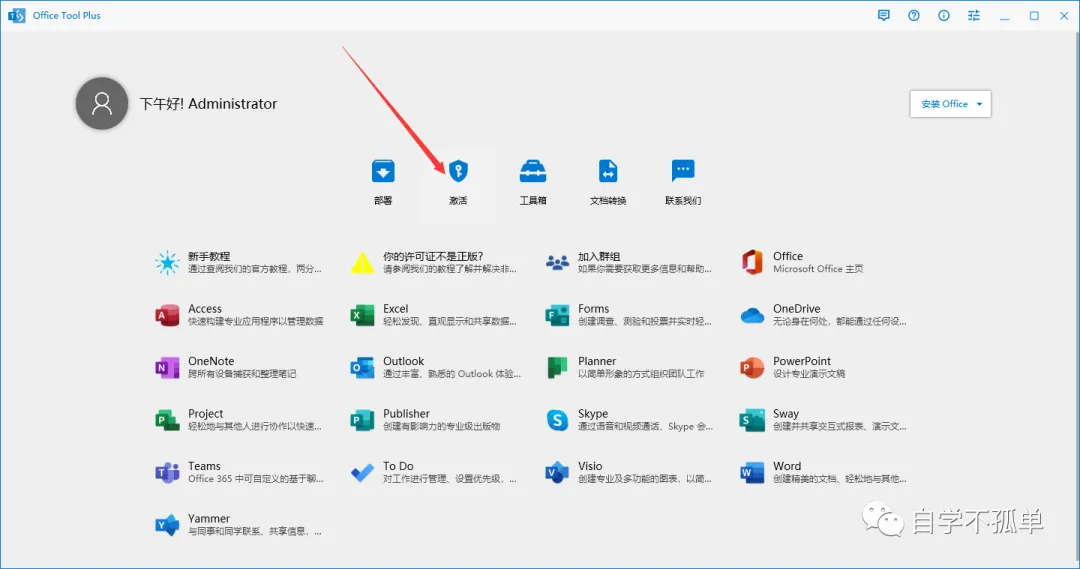1080x569 pixels.
Task: Launch the Planner app icon
Action: tap(557, 367)
